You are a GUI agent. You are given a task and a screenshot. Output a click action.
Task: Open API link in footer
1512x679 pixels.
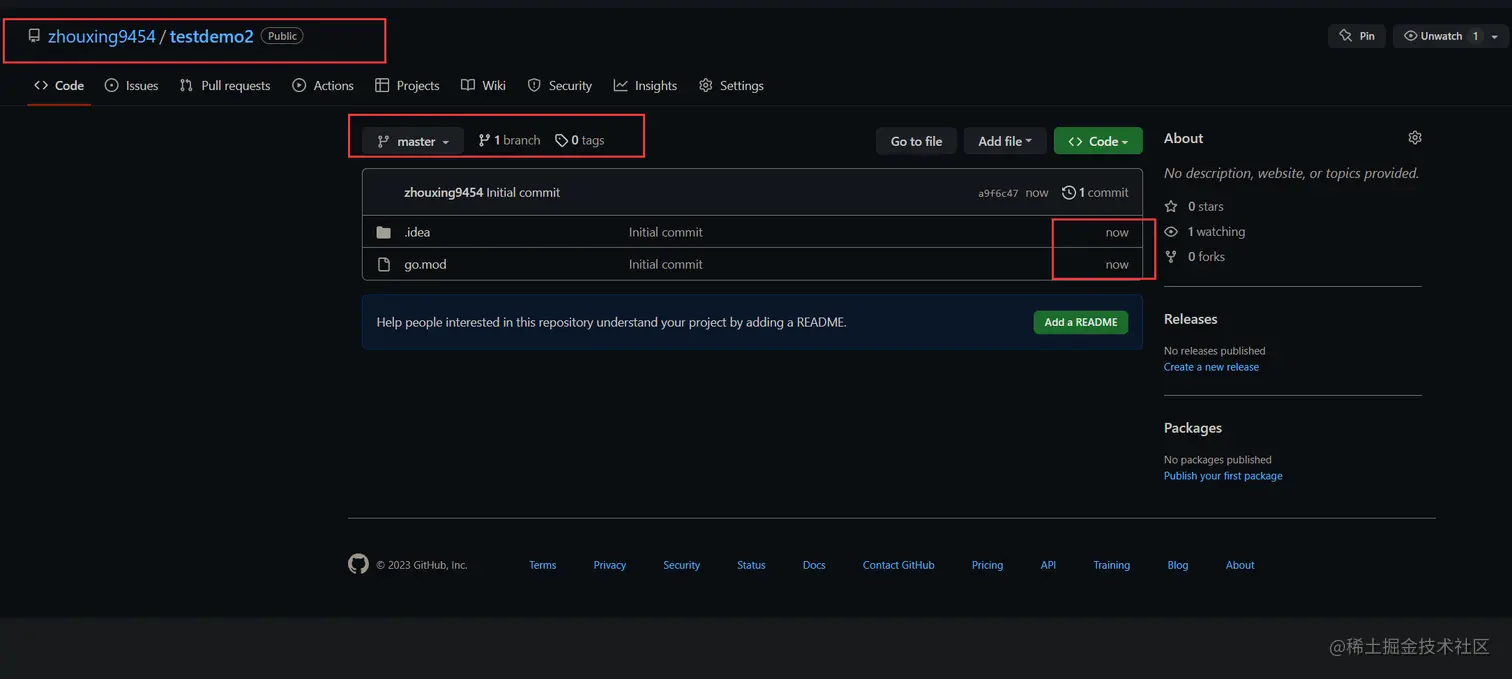pos(1048,565)
